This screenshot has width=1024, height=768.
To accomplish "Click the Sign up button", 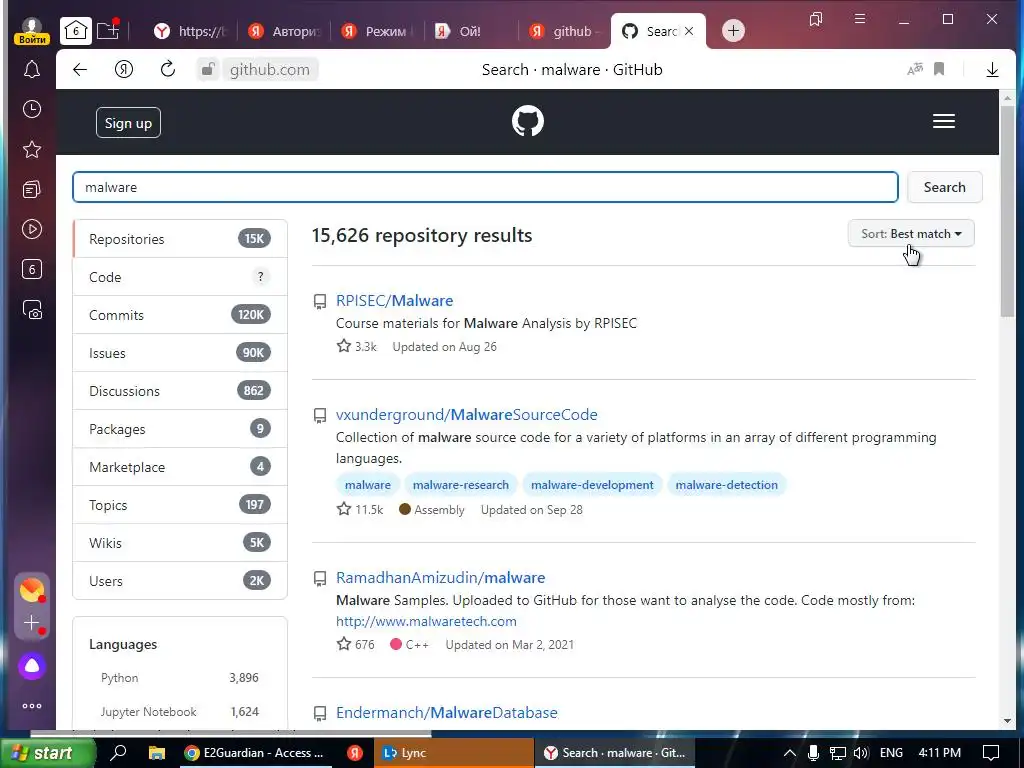I will 128,123.
